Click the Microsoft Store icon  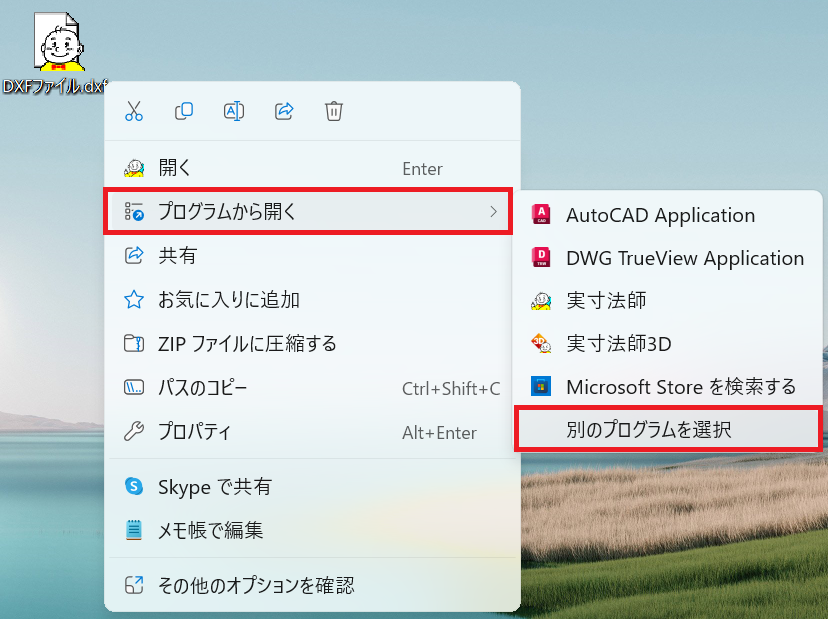[x=541, y=386]
